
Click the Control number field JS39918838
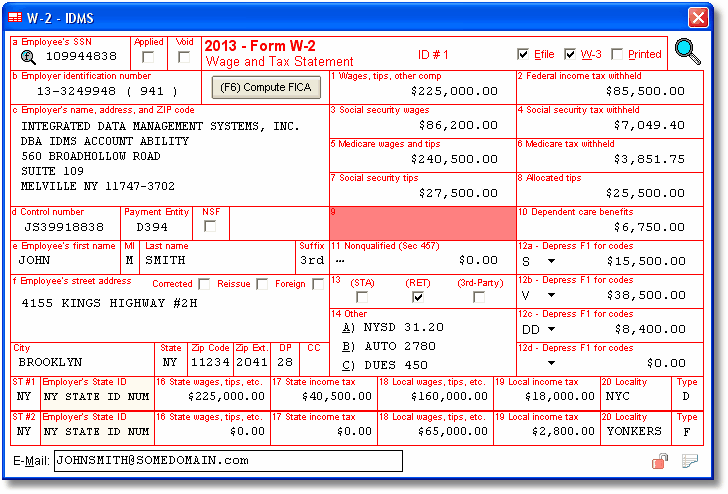64,227
